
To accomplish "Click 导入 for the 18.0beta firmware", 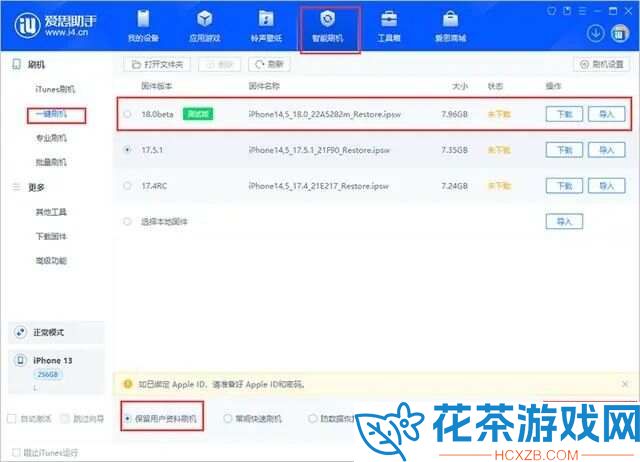I will tap(607, 114).
